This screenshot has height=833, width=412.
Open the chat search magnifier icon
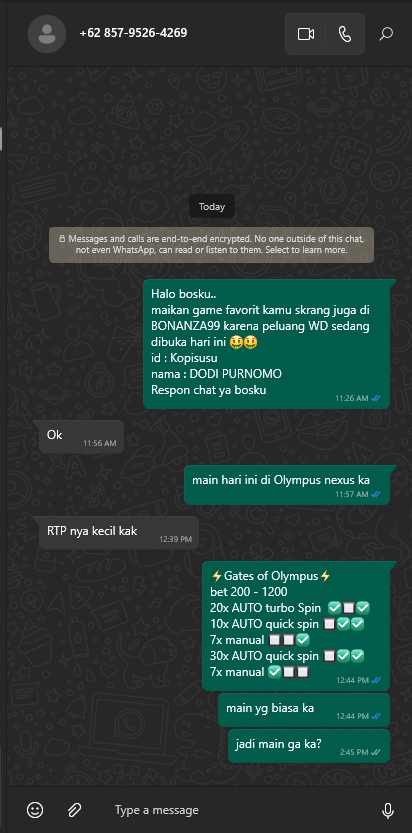(x=386, y=34)
